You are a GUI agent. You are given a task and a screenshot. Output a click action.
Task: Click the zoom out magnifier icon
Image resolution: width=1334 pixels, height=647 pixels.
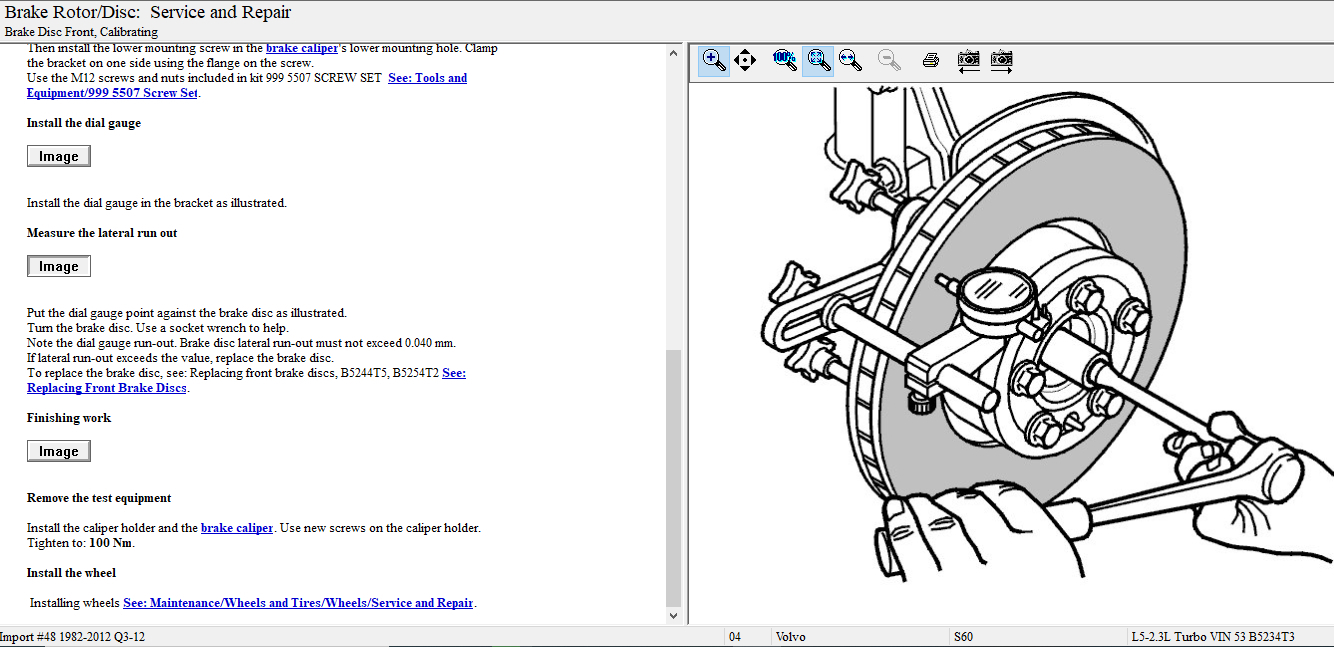tap(888, 60)
